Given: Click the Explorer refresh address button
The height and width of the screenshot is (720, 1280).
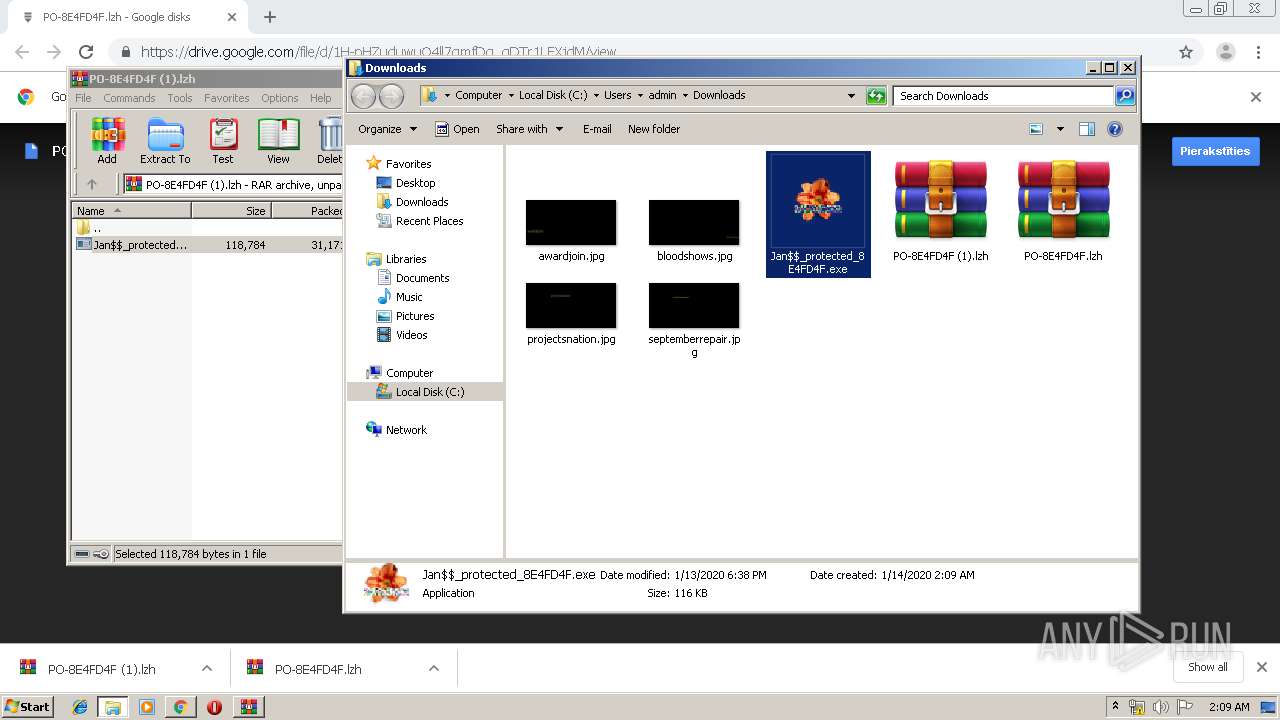Looking at the screenshot, I should [x=876, y=96].
